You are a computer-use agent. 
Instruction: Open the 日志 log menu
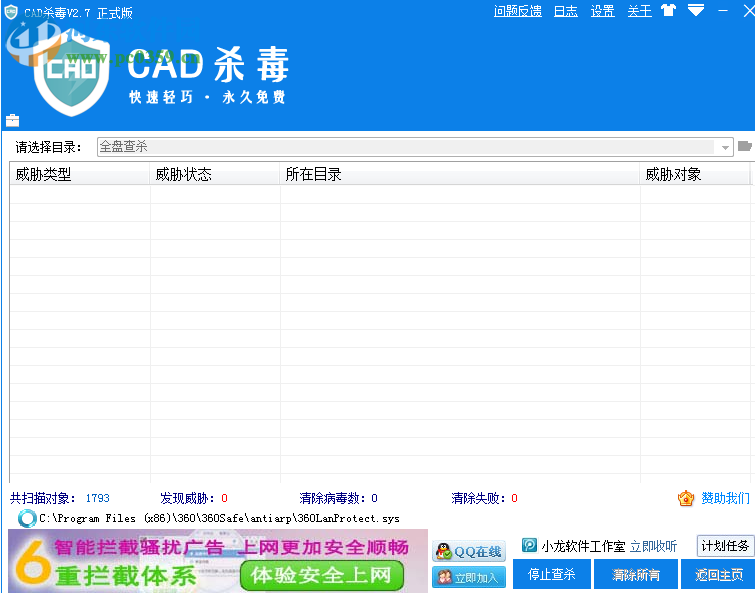click(x=566, y=11)
